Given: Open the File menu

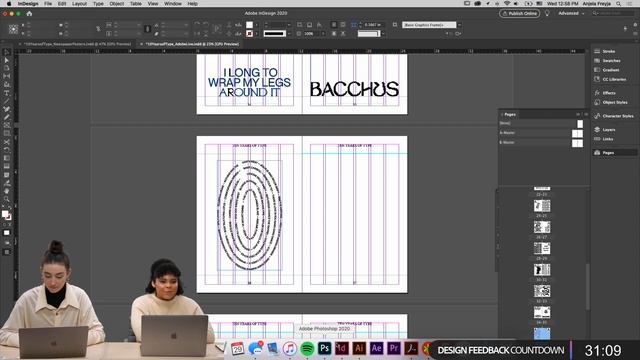Looking at the screenshot, I should click(48, 4).
